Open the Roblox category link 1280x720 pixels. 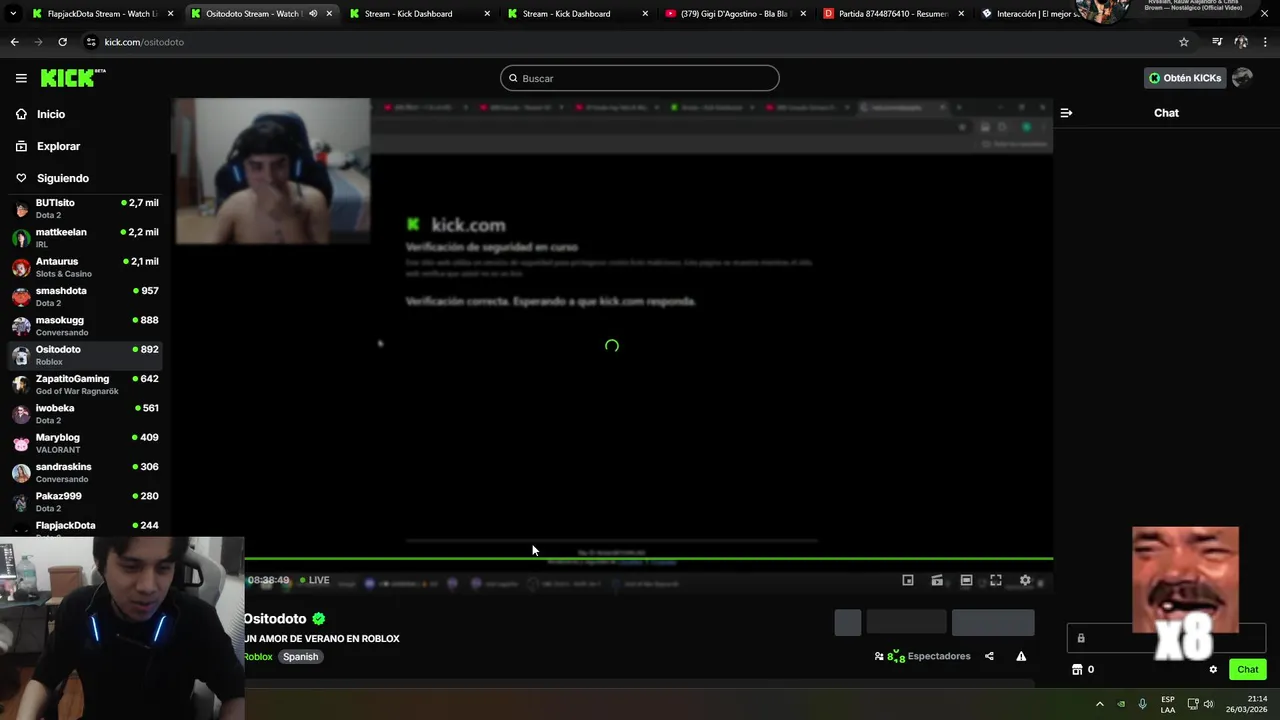click(x=258, y=657)
